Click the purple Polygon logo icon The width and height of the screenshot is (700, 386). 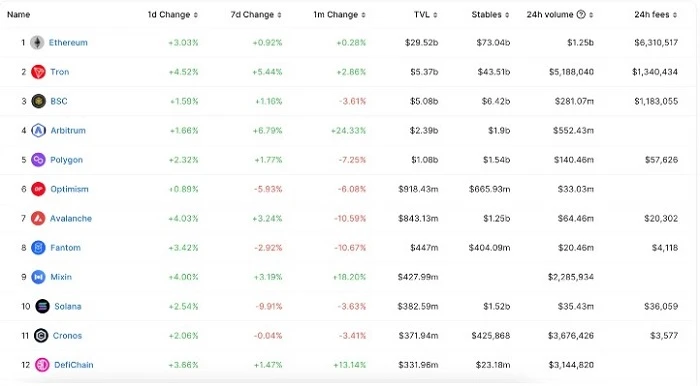point(38,160)
